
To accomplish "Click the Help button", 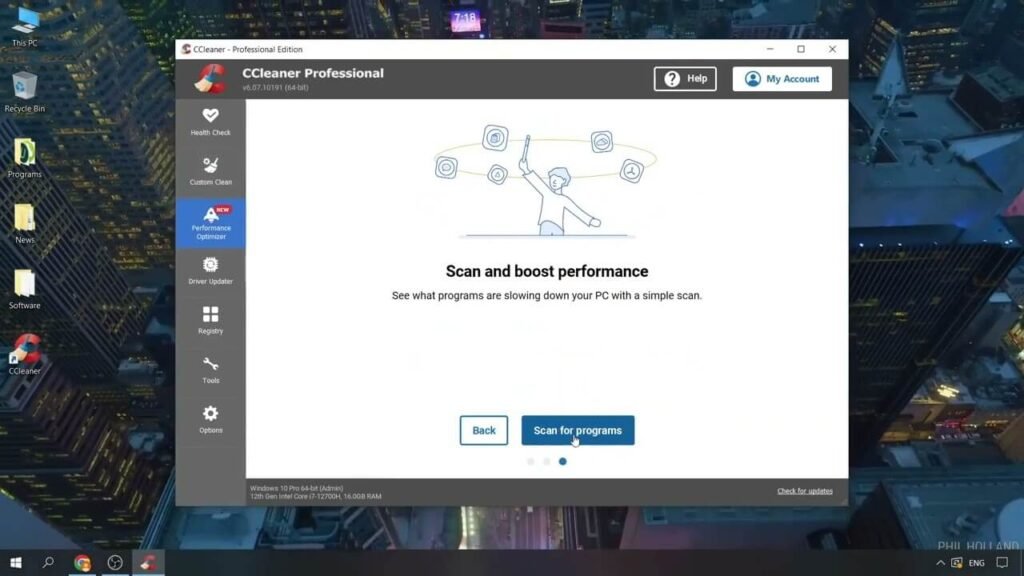I will 685,78.
